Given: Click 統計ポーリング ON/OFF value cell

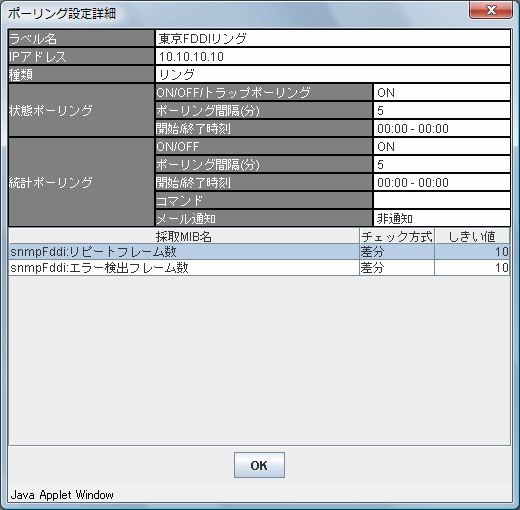Looking at the screenshot, I should coord(442,147).
